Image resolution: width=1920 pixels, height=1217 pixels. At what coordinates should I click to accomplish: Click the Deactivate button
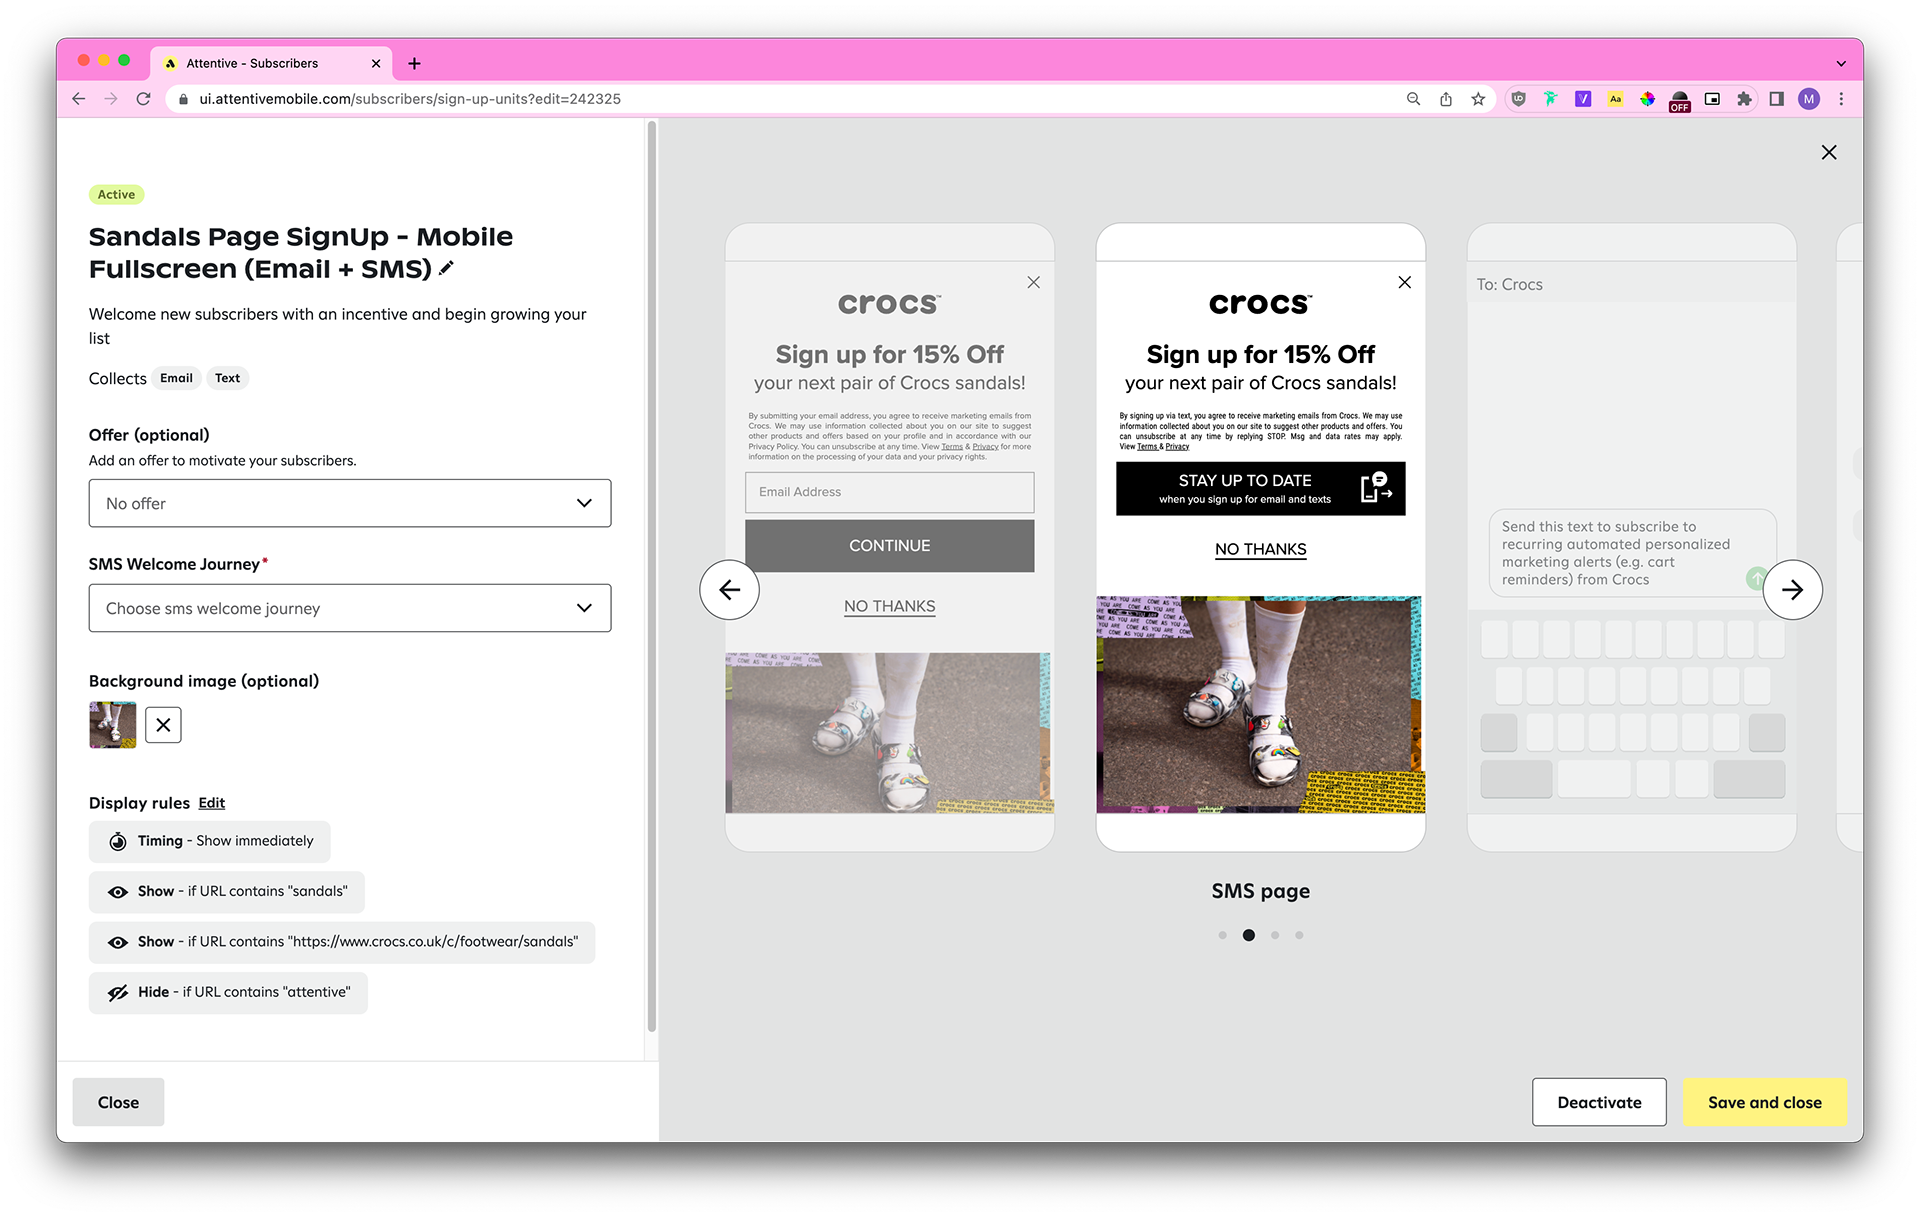pos(1598,1102)
